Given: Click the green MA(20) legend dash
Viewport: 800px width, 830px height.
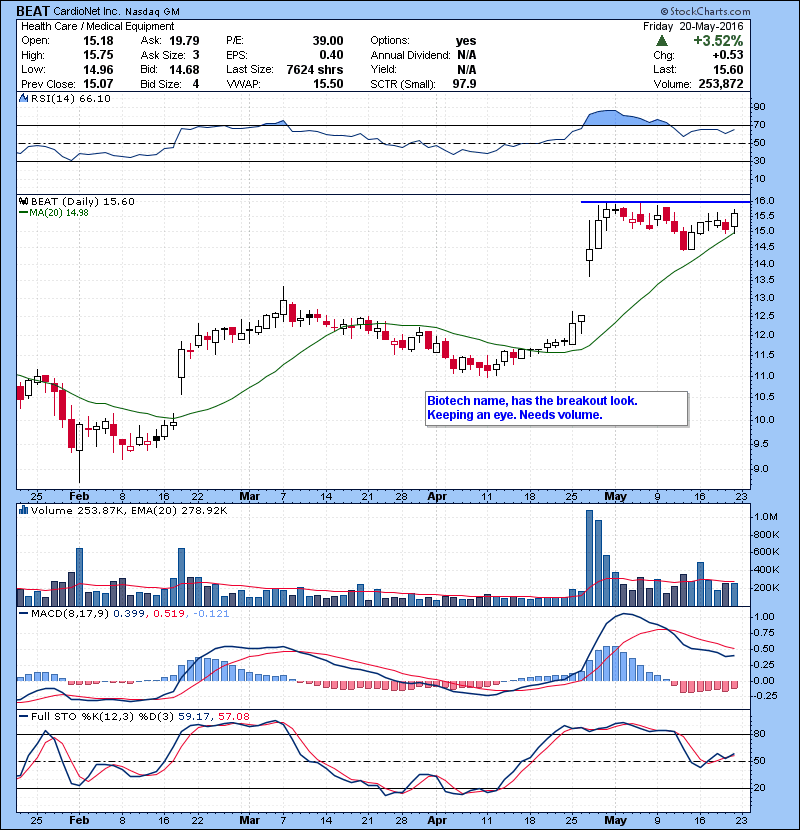Looking at the screenshot, I should coord(23,213).
